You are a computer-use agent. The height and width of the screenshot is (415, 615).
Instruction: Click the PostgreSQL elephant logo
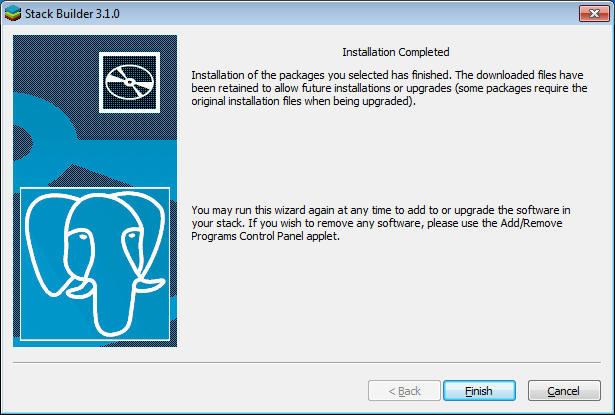(x=95, y=264)
